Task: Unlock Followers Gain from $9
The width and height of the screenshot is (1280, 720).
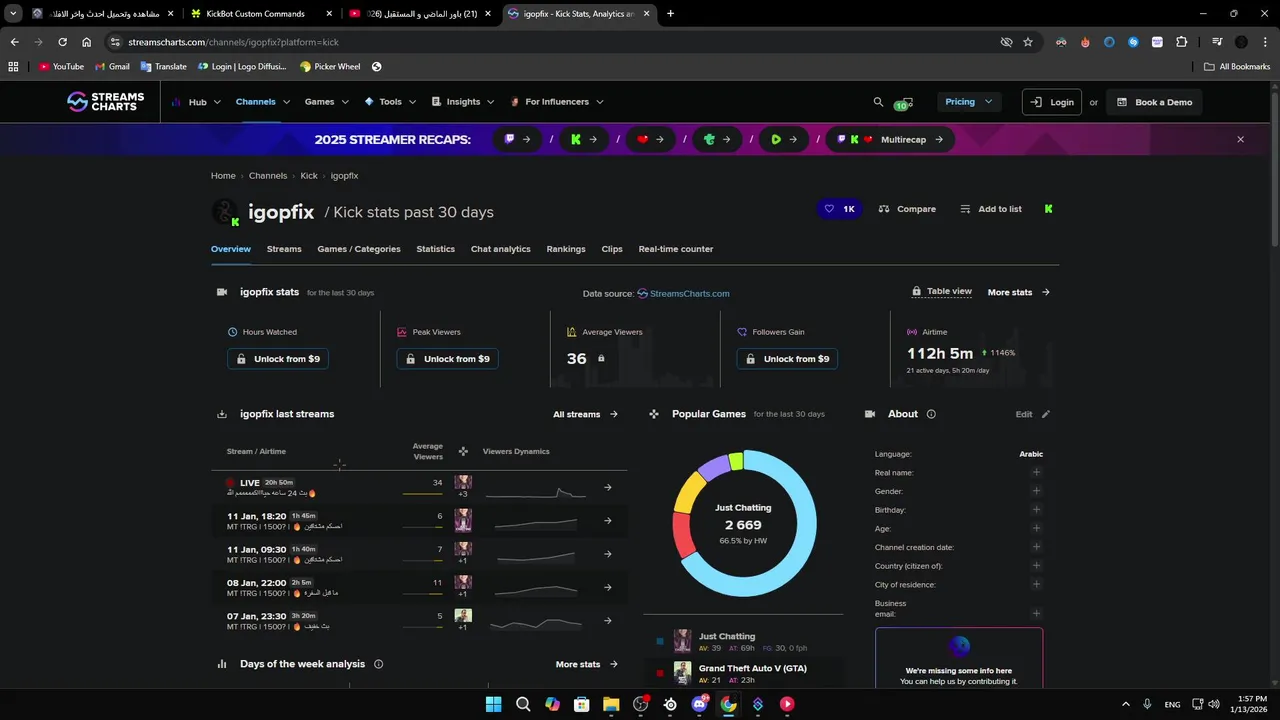Action: (x=787, y=359)
